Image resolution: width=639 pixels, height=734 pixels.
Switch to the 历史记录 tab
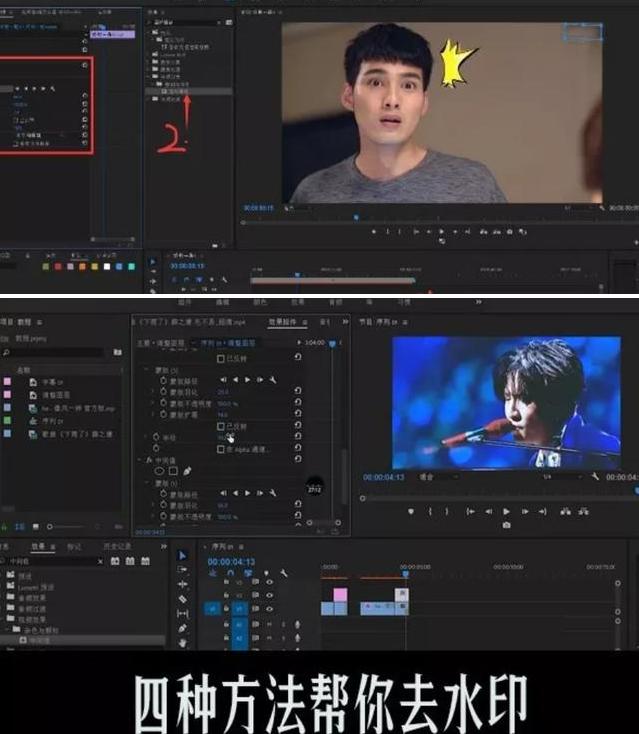[x=117, y=546]
